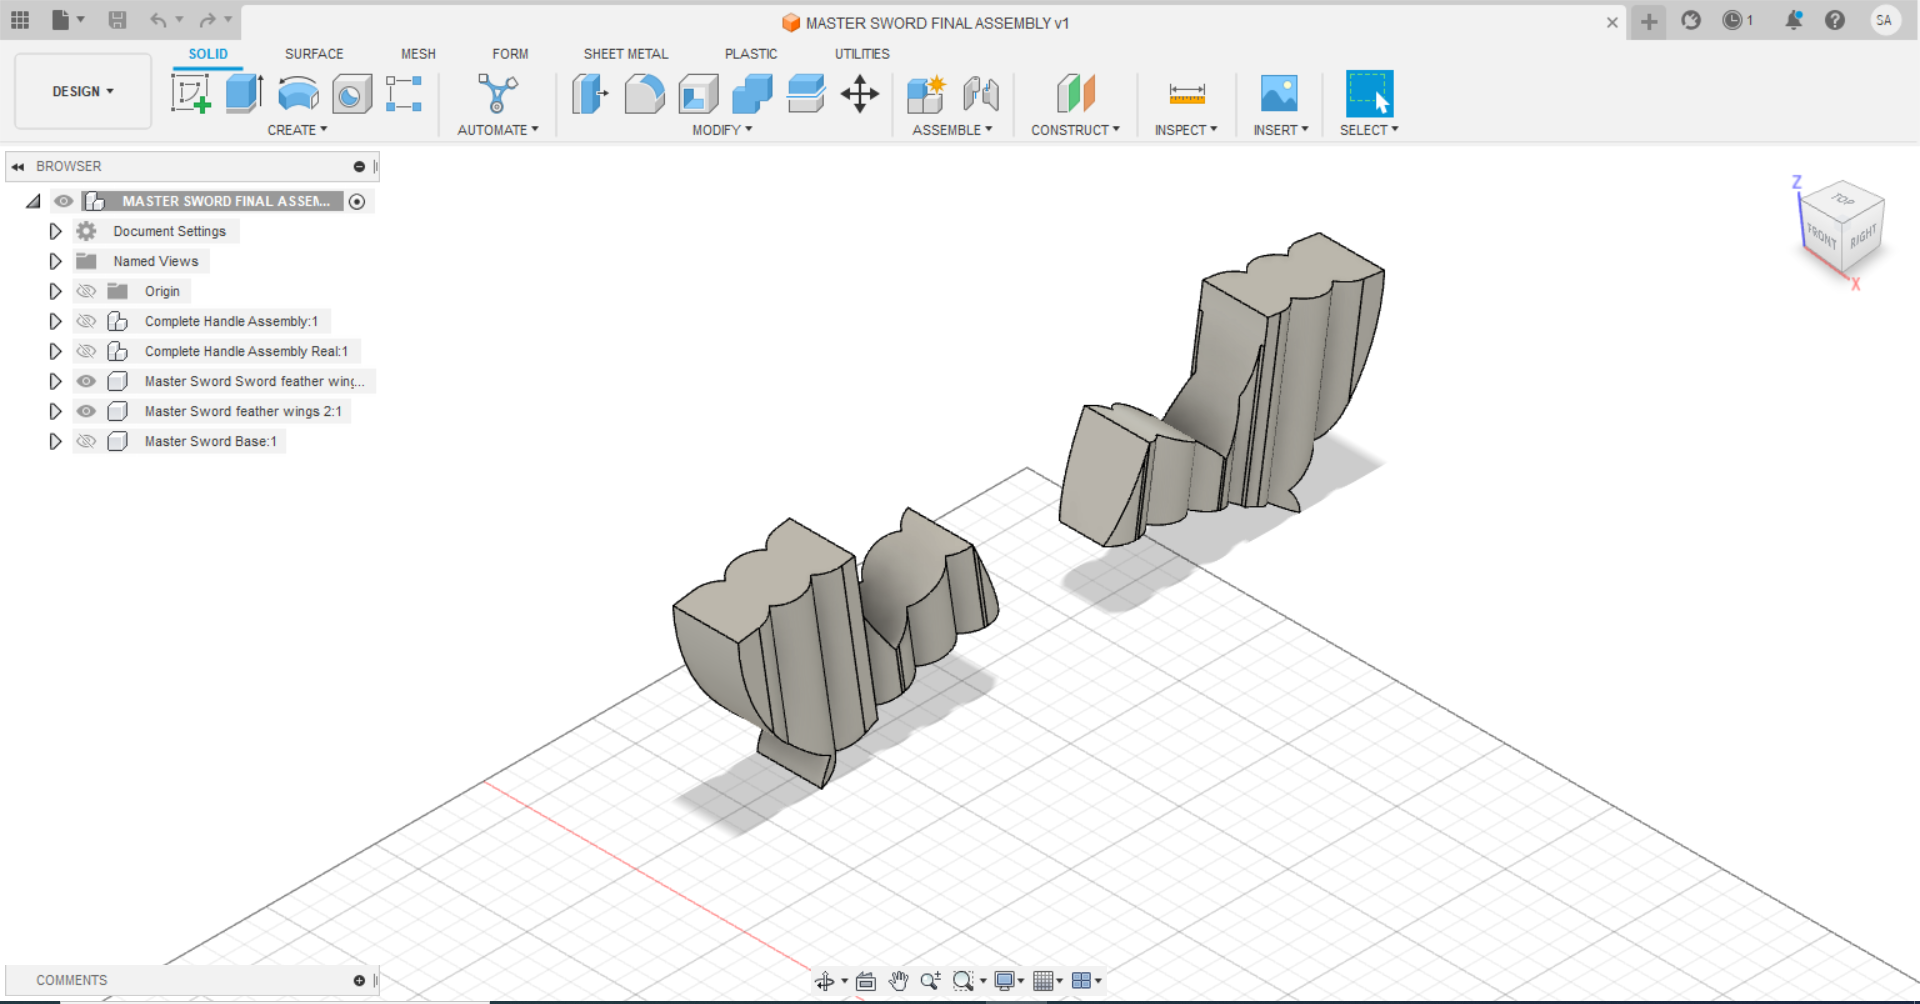Click the Orbit navigation icon
Viewport: 1920px width, 1004px height.
pos(824,981)
